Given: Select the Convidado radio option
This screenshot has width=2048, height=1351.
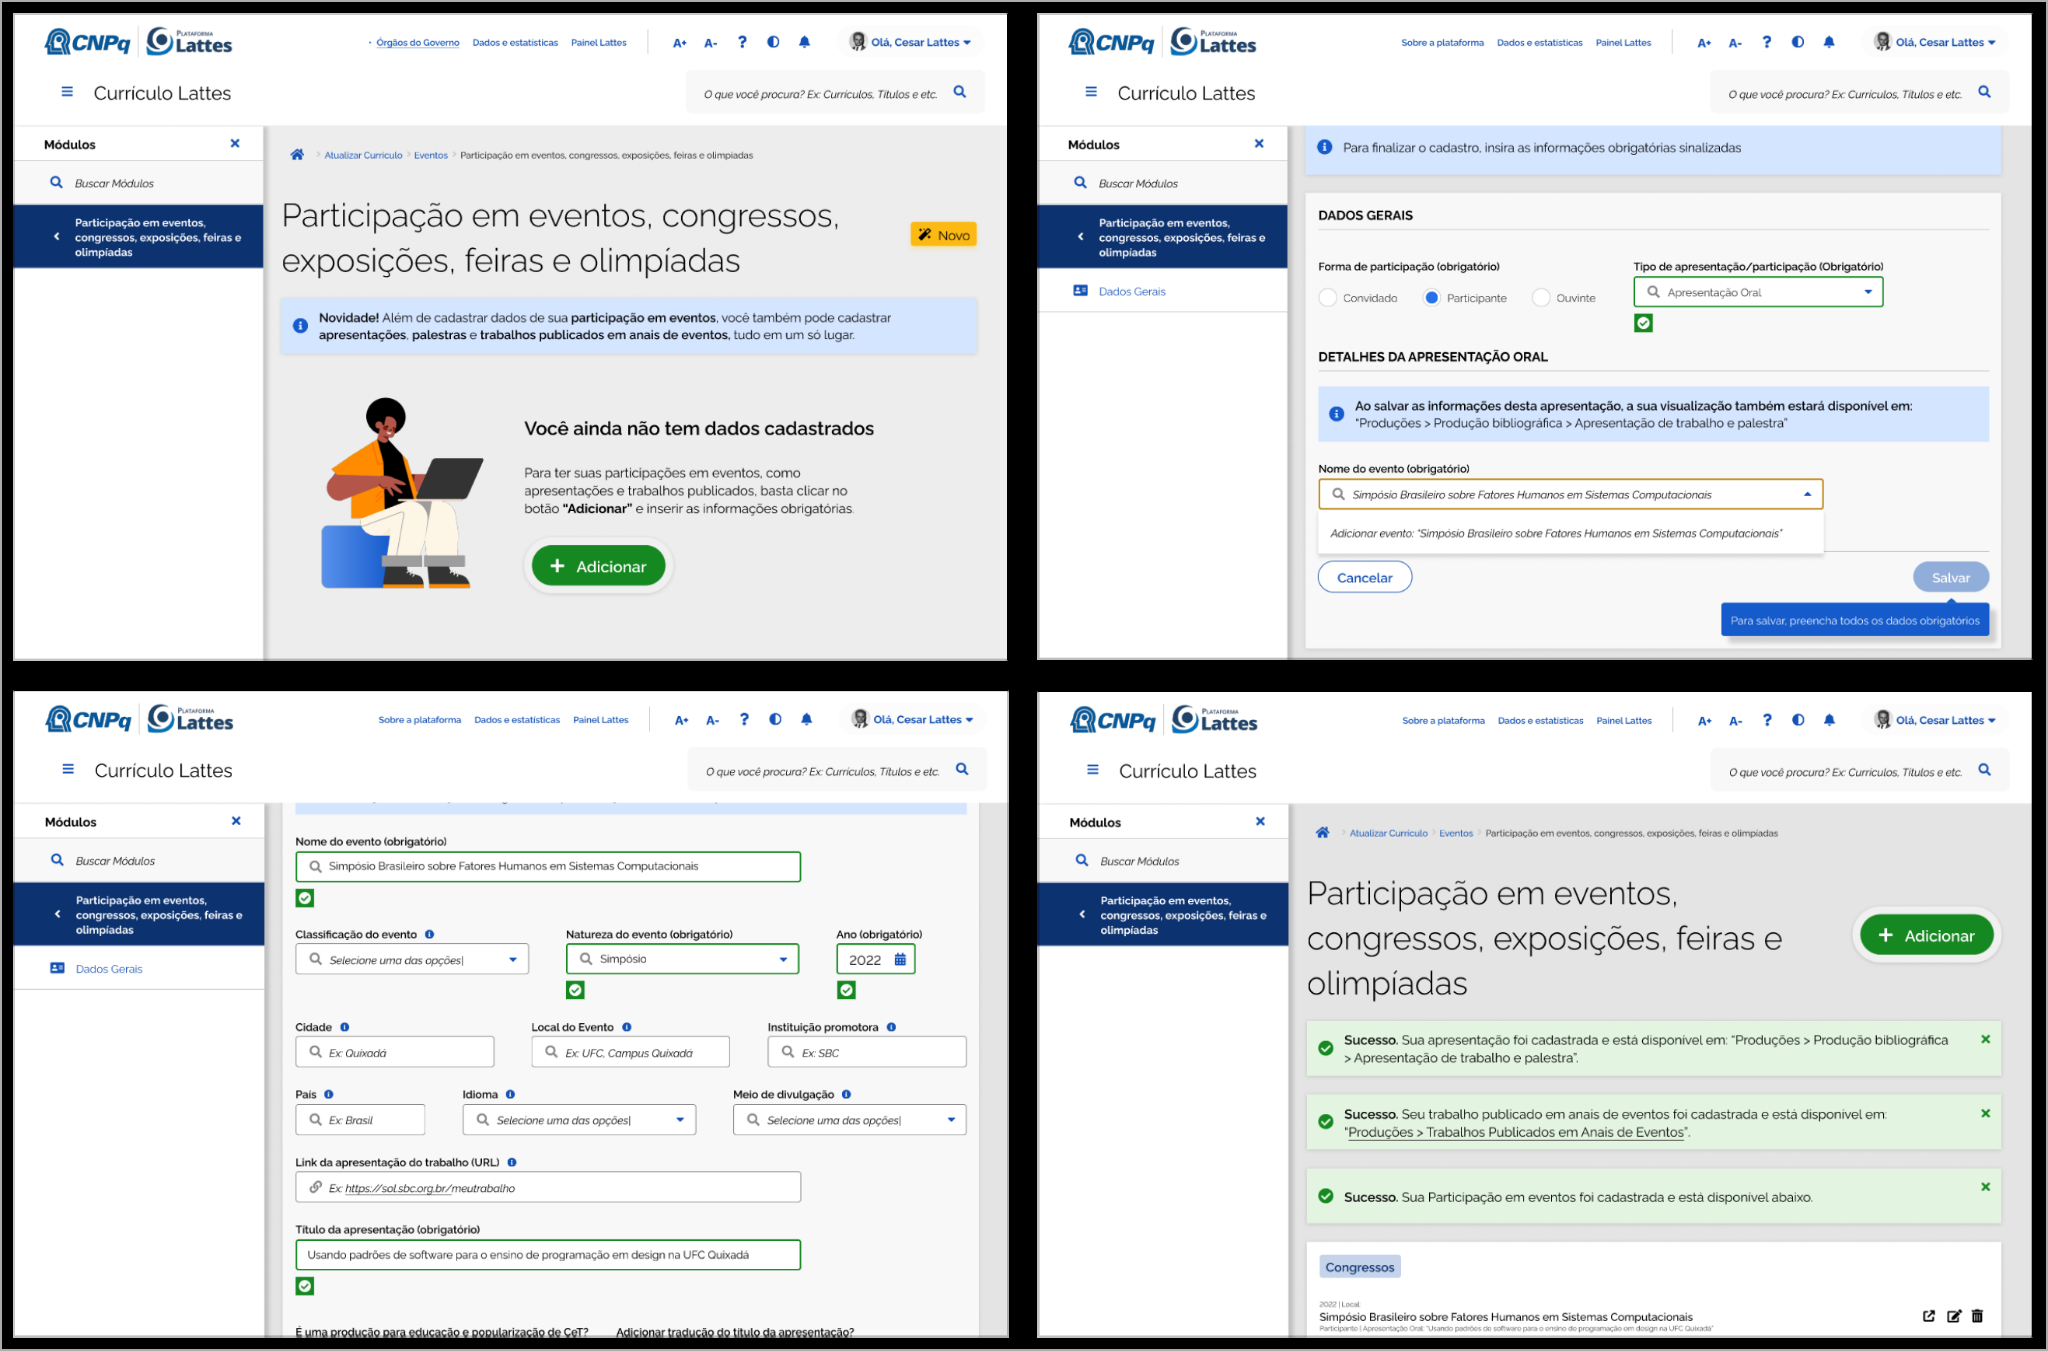Looking at the screenshot, I should point(1328,298).
